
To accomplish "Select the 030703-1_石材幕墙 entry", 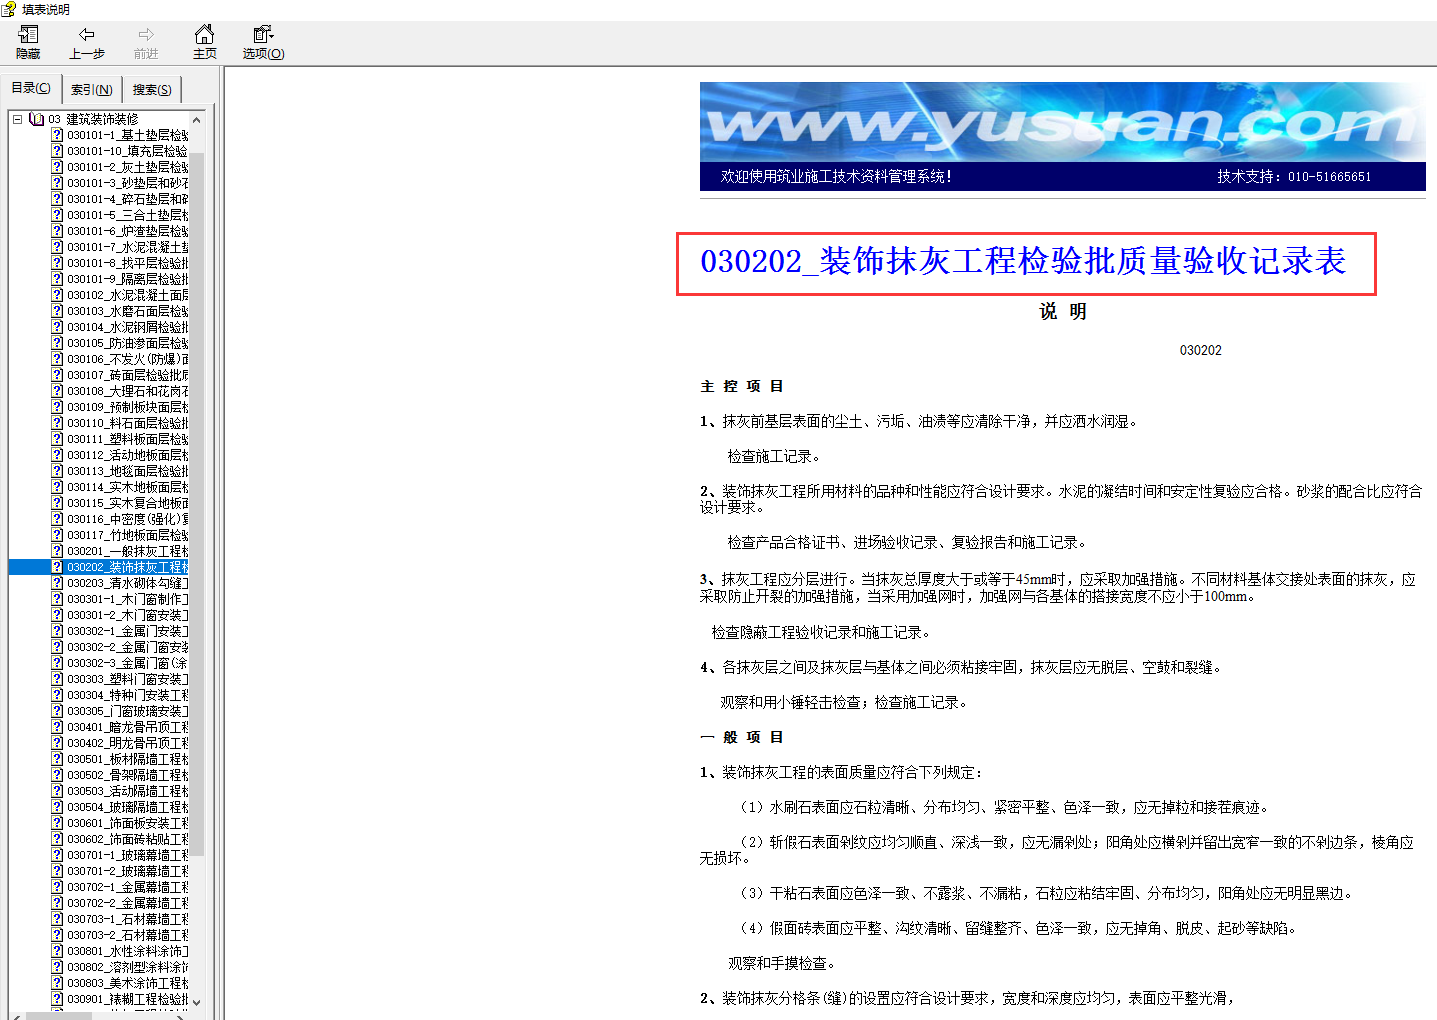I will [x=127, y=919].
